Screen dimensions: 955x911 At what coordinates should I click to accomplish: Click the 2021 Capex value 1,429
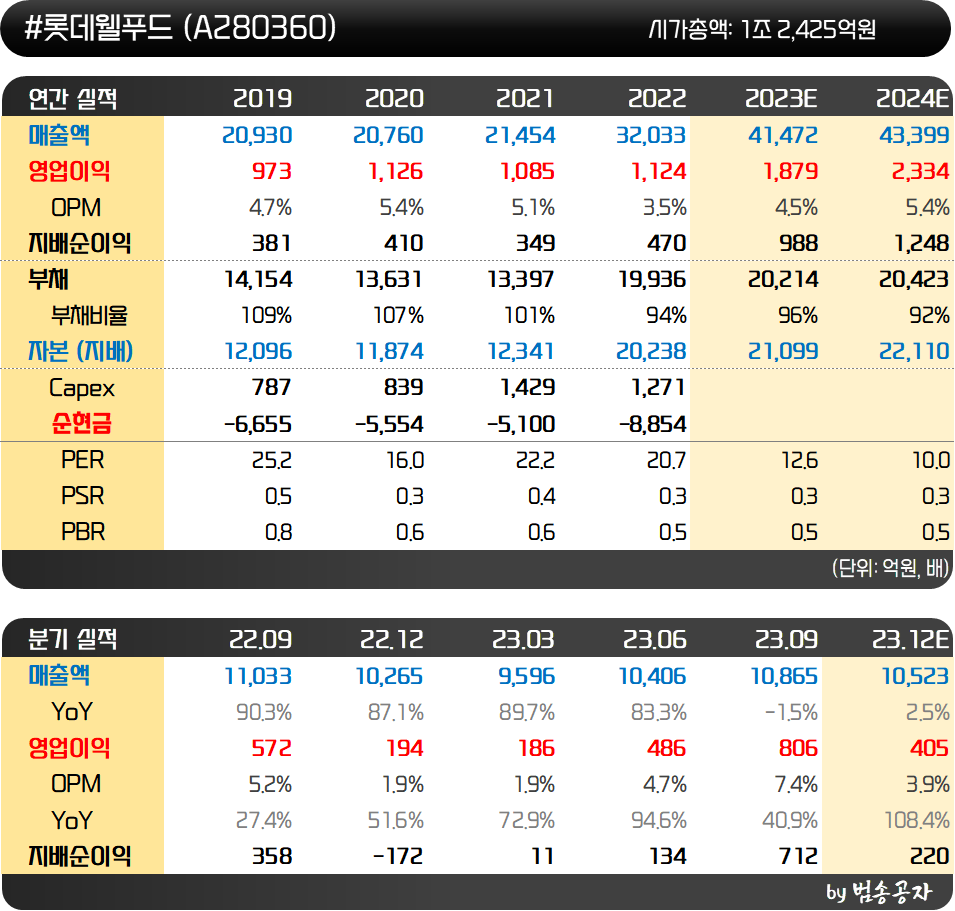(527, 387)
